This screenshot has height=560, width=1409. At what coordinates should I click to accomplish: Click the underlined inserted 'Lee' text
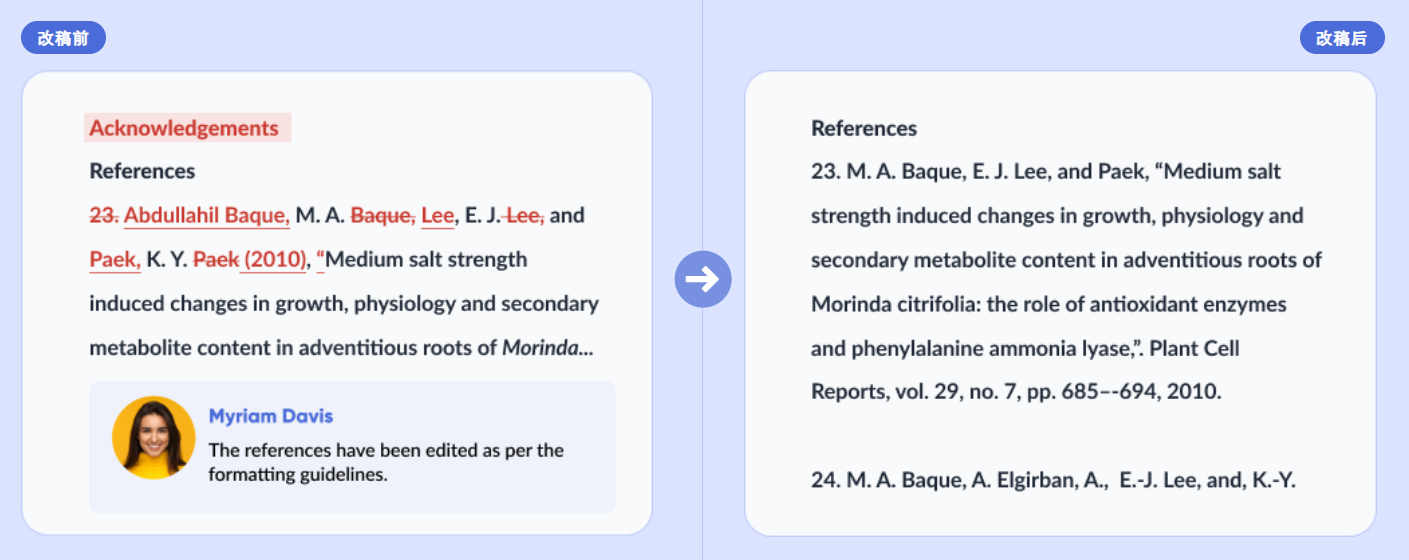437,215
